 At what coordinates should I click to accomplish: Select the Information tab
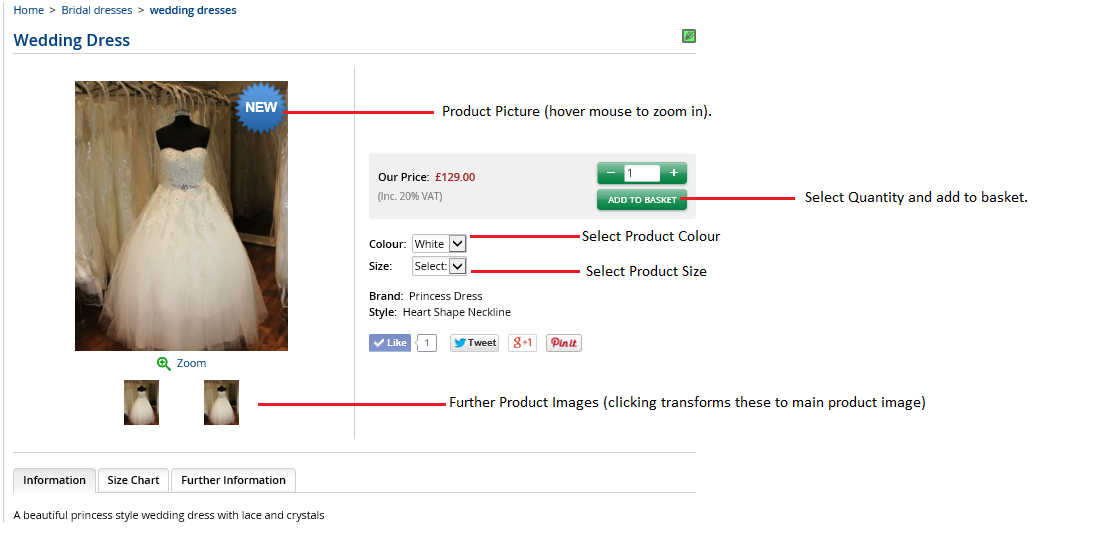tap(55, 480)
